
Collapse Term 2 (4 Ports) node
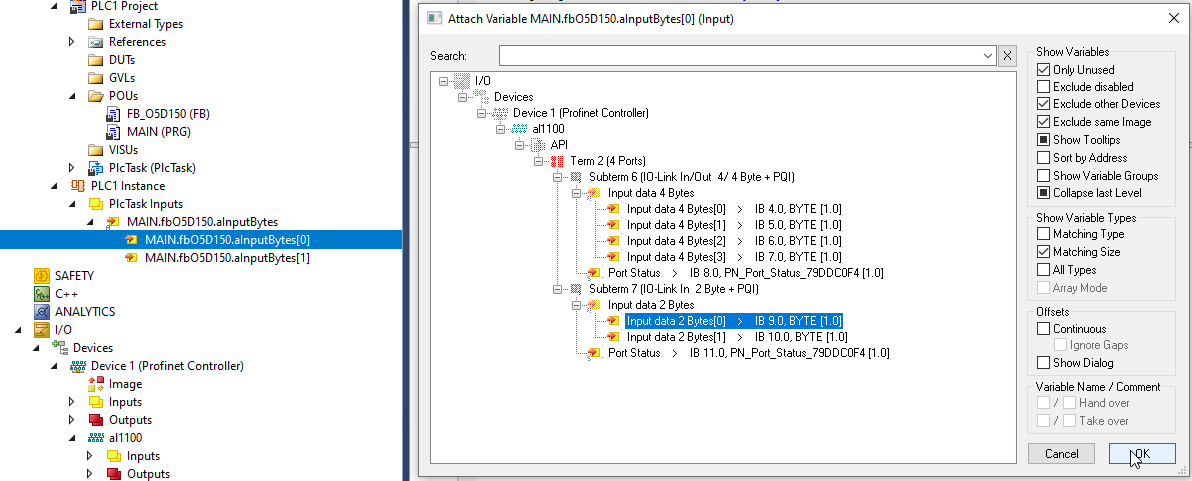539,161
